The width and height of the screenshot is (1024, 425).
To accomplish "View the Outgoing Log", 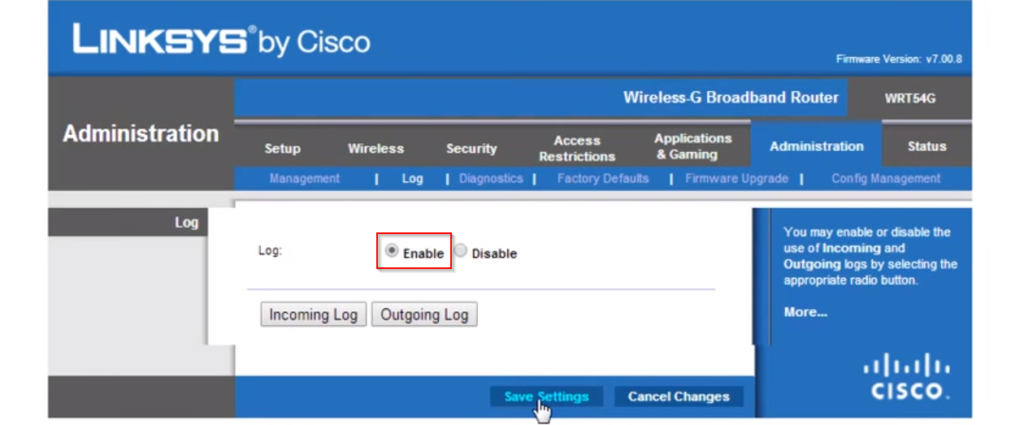I will 424,314.
